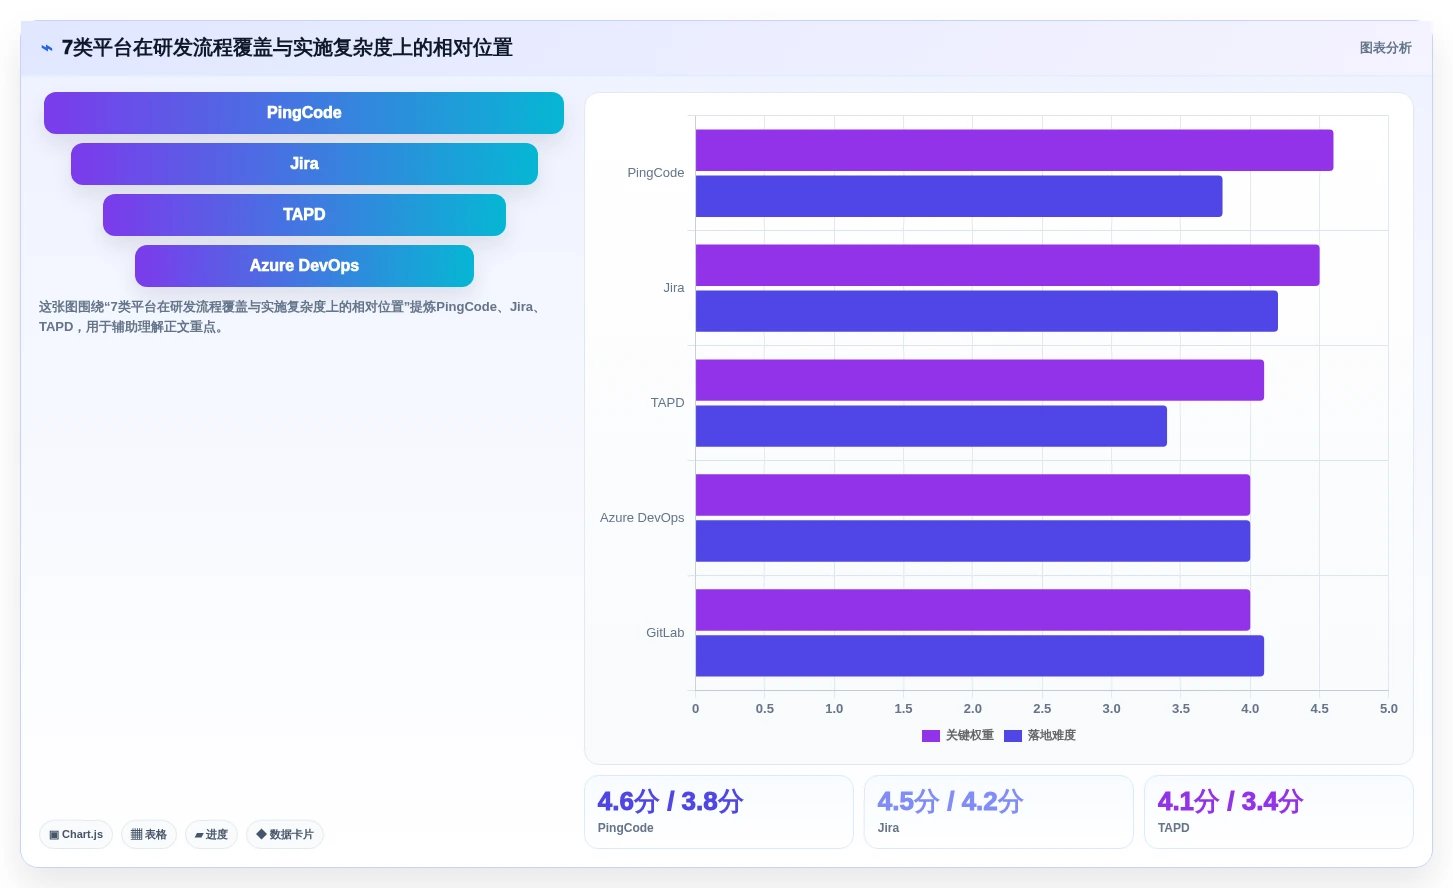Click the chart title 7类平台在研发流程覆盖
Viewport: 1453px width, 888px height.
click(x=287, y=48)
